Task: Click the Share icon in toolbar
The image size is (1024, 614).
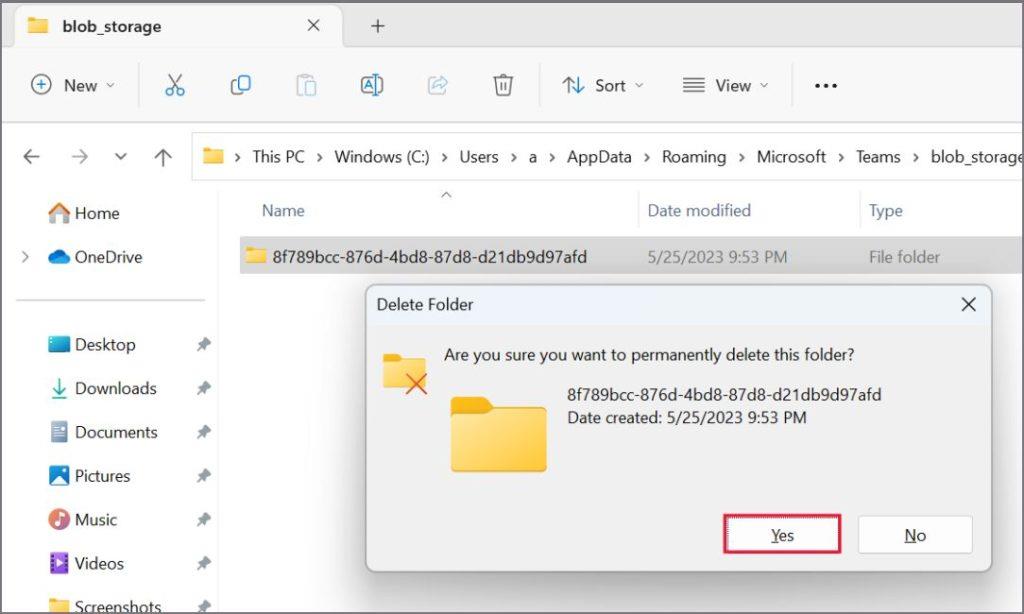Action: (438, 85)
